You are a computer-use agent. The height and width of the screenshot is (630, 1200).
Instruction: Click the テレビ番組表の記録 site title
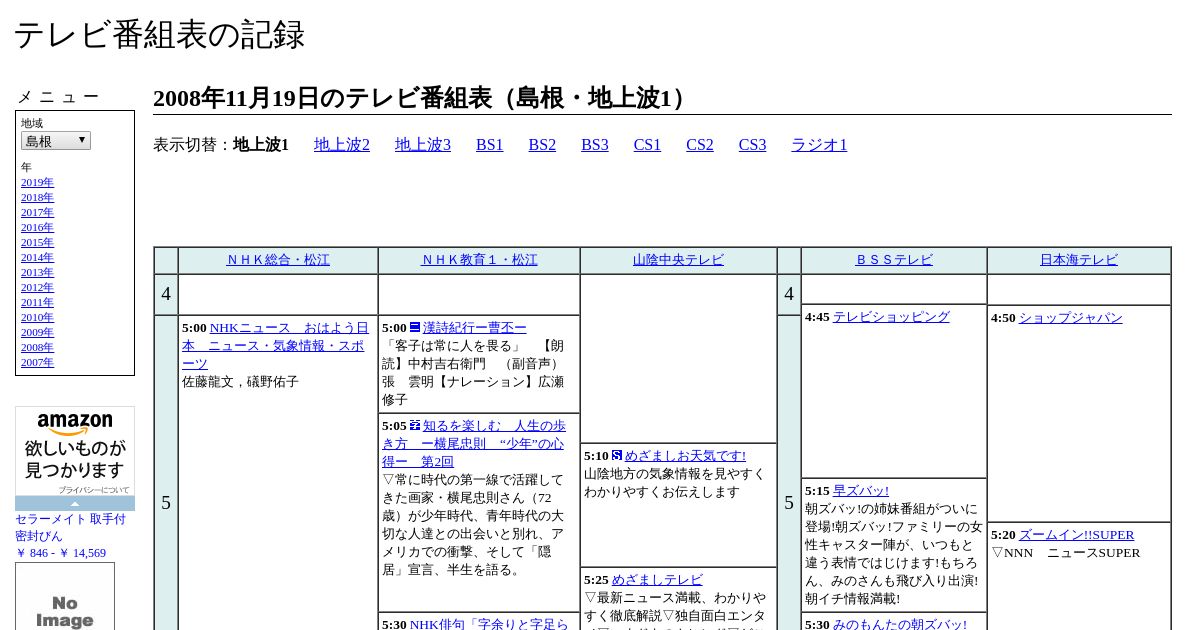[159, 35]
